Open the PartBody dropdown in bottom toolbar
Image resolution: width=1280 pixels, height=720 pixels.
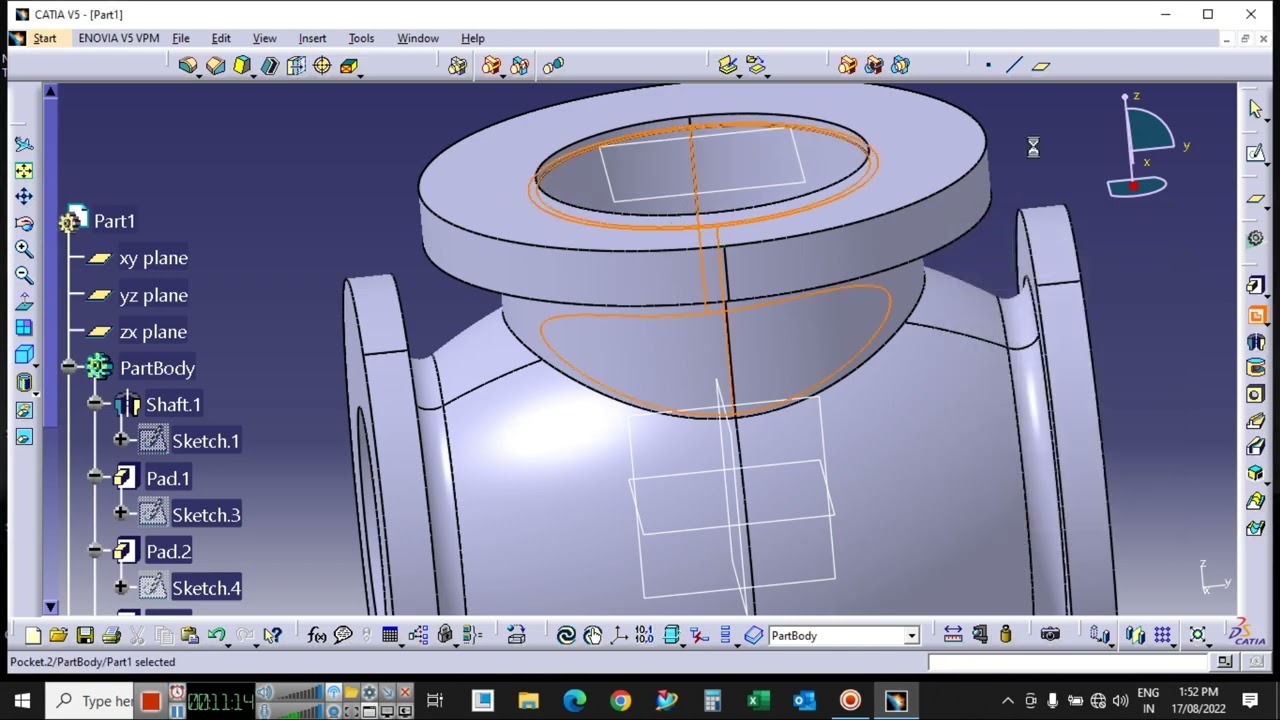[911, 636]
